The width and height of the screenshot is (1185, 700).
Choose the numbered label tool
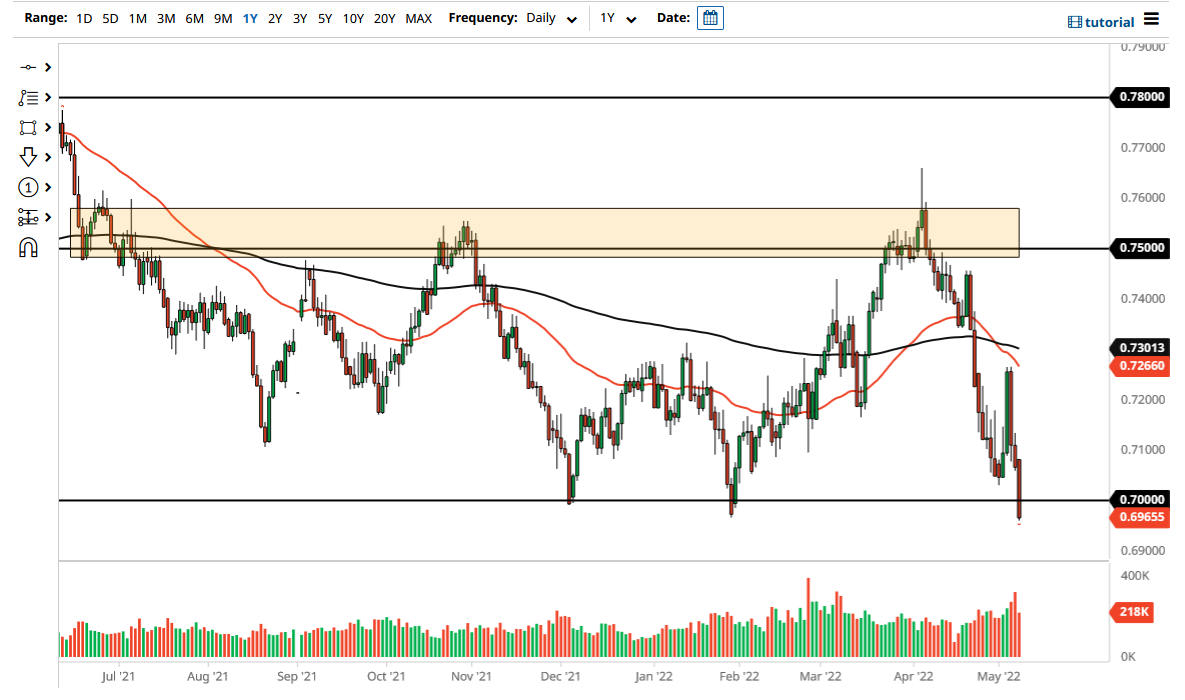28,187
